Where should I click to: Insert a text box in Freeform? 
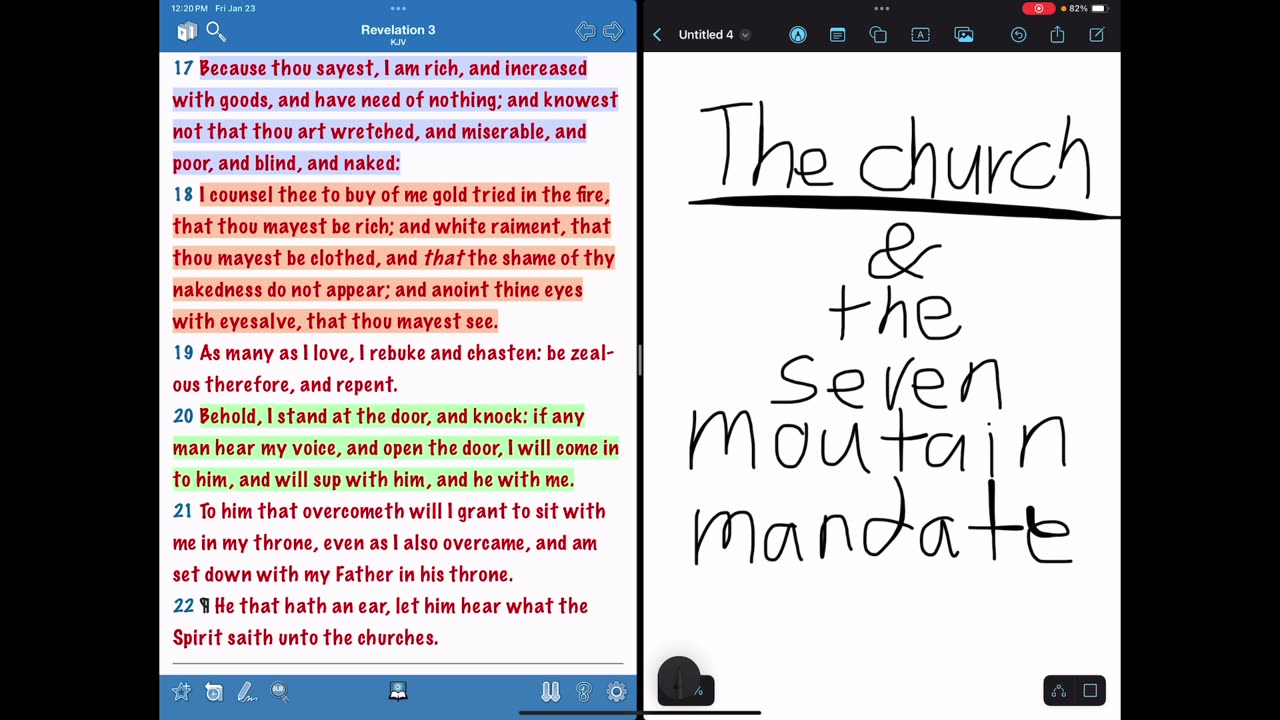point(921,35)
